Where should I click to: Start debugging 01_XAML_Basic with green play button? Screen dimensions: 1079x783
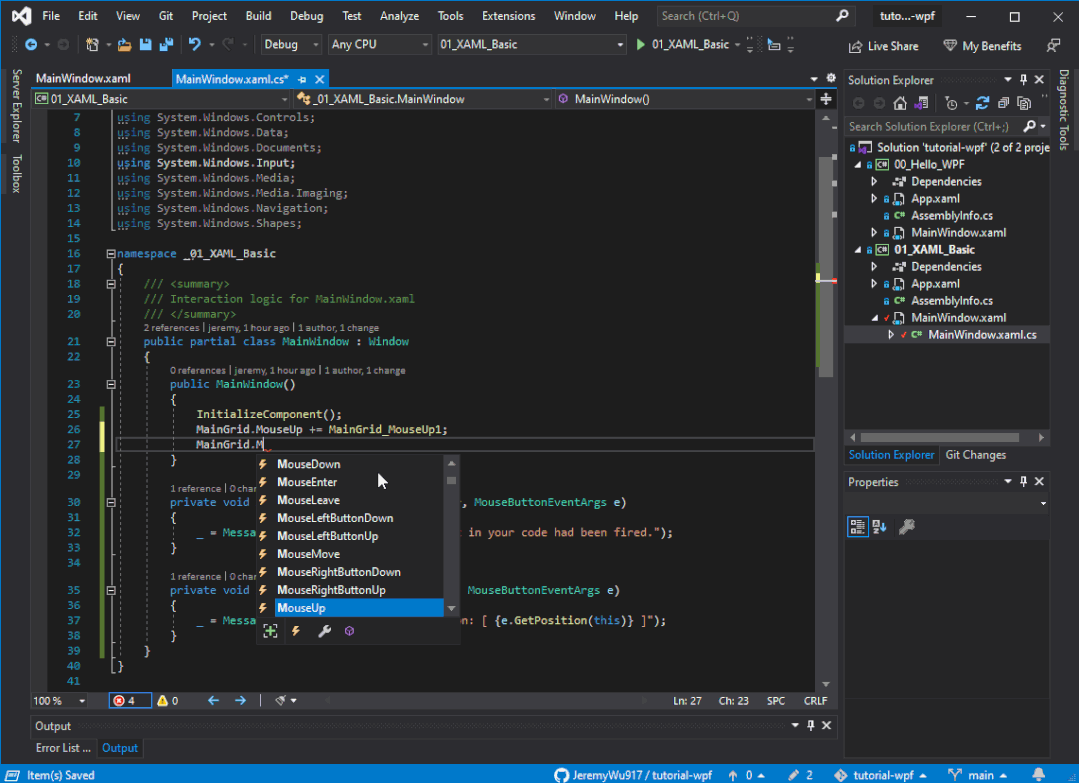641,45
